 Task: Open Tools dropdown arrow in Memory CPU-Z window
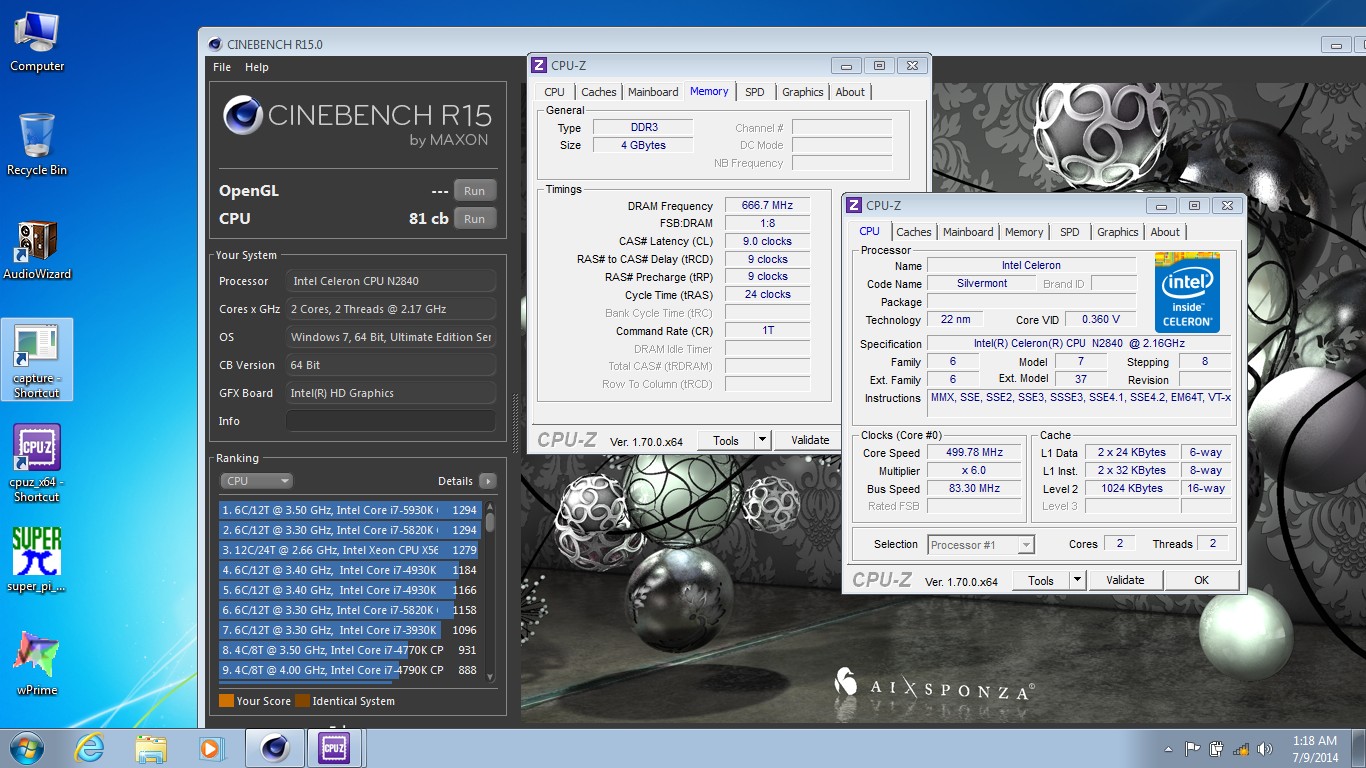tap(762, 440)
